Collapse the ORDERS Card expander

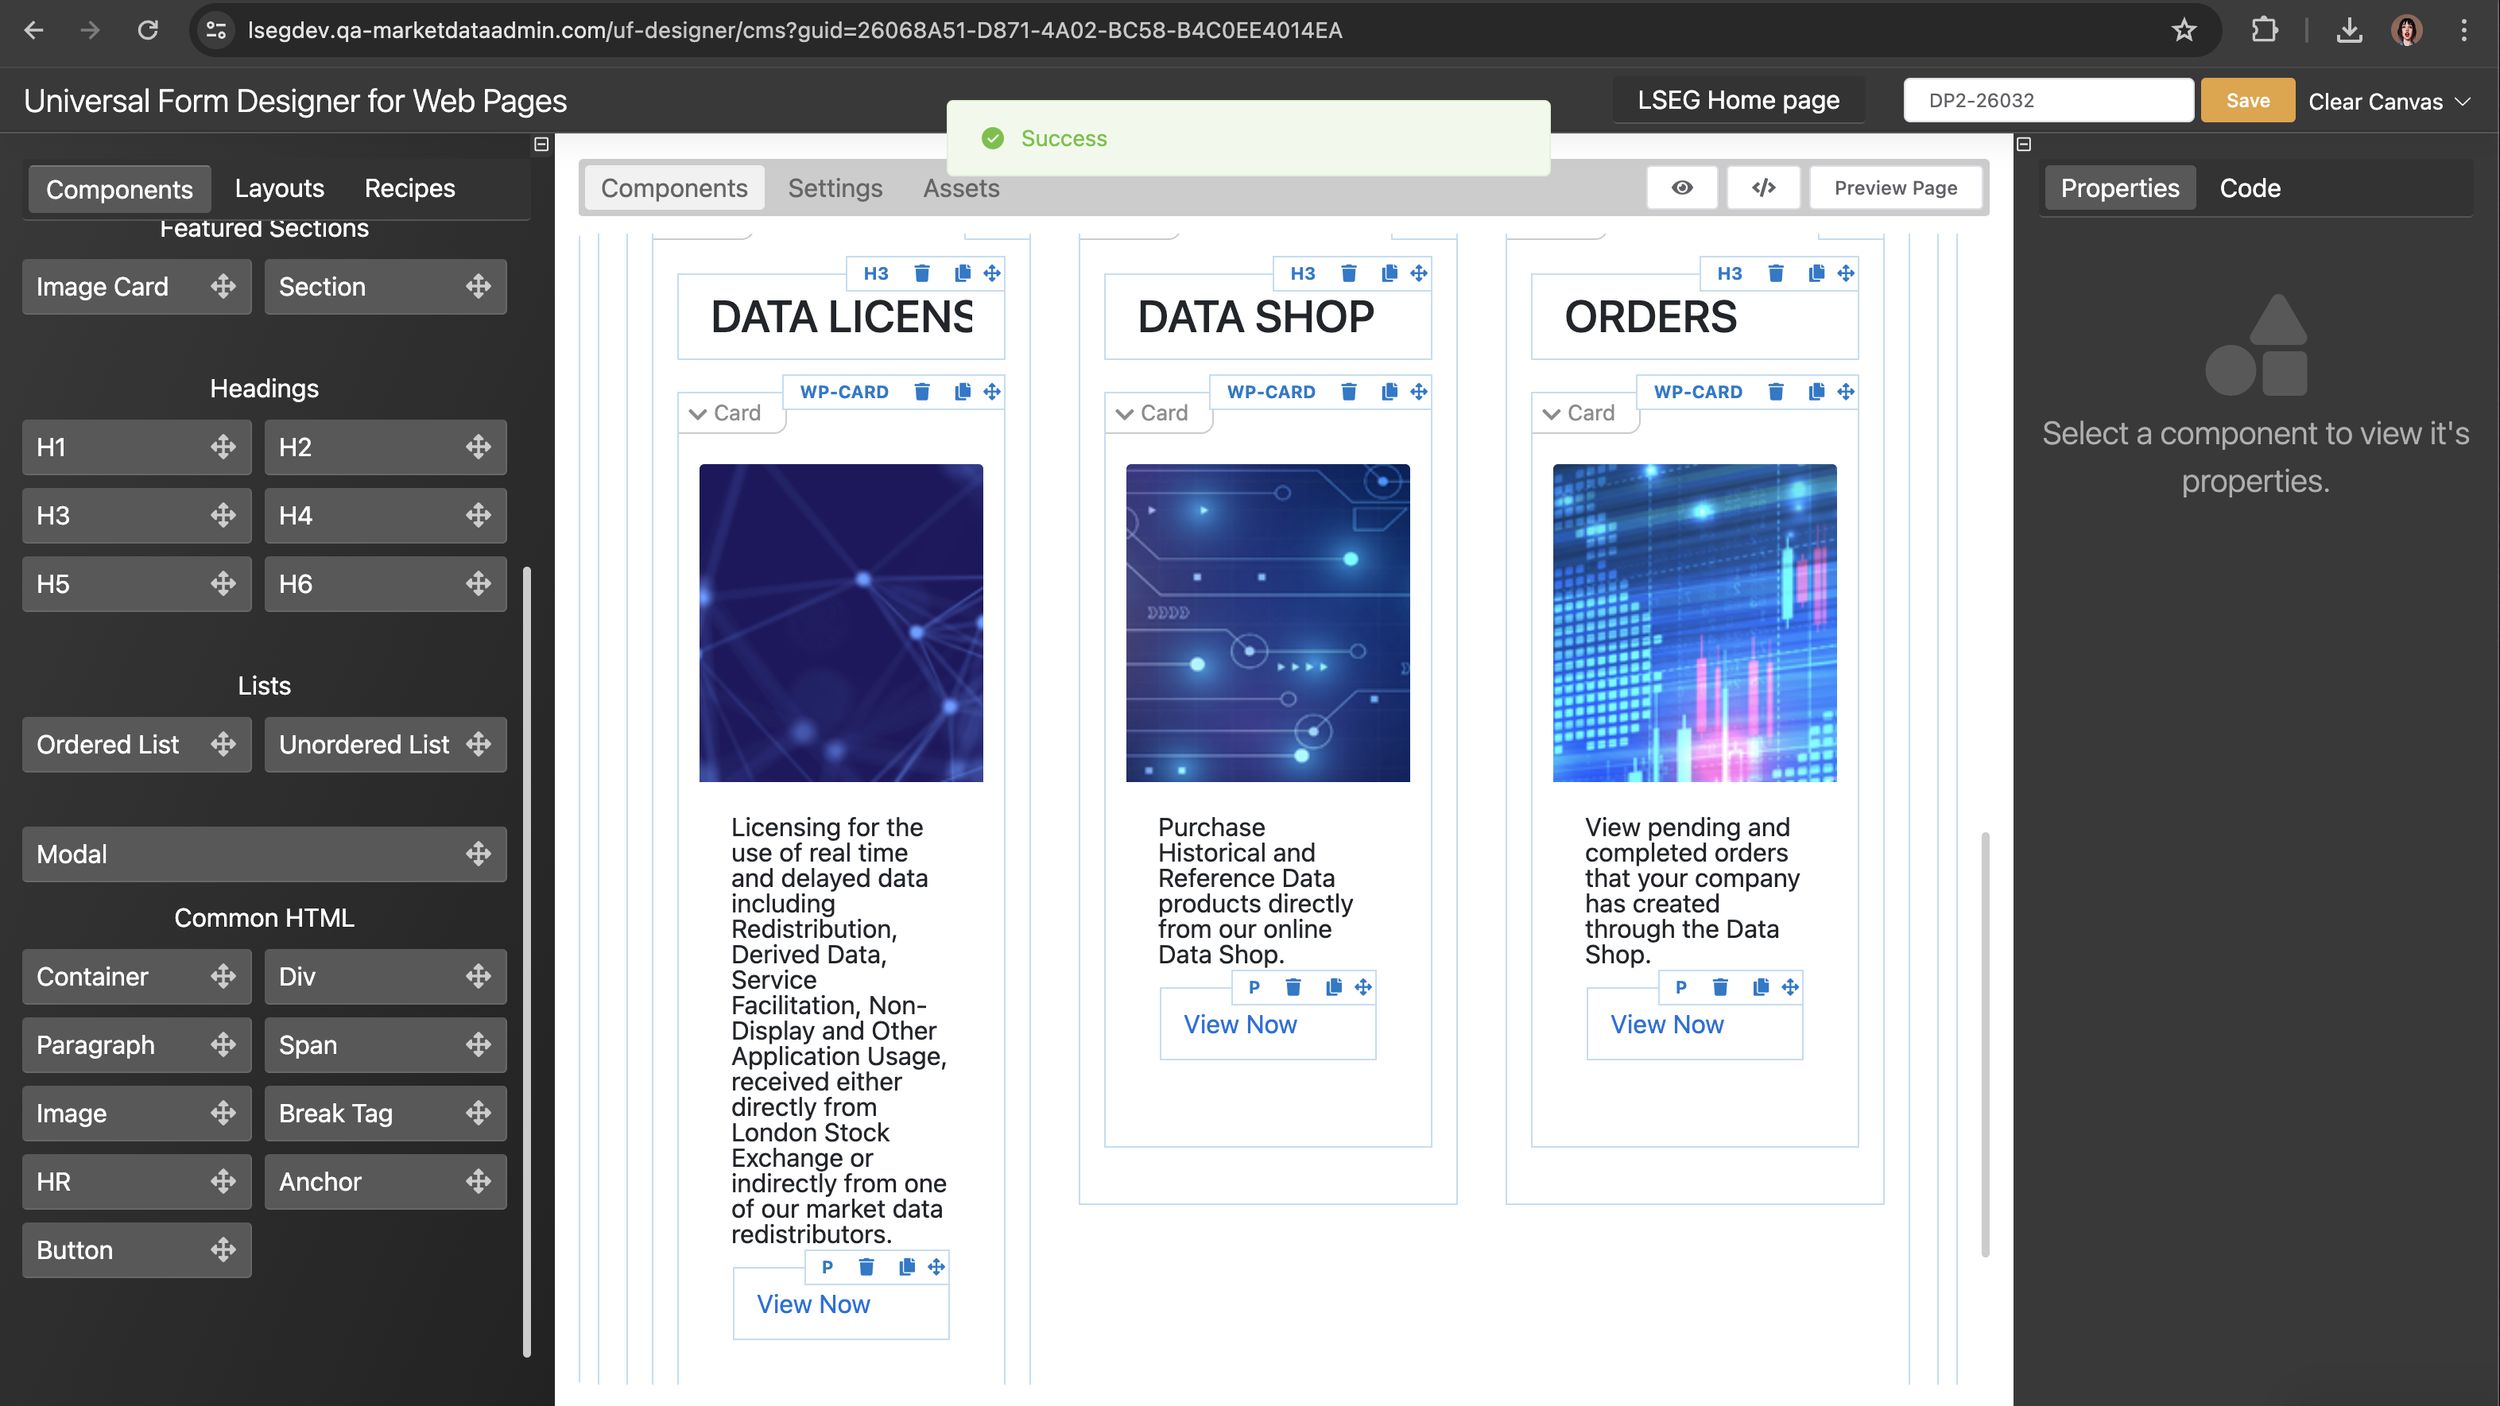(1551, 413)
